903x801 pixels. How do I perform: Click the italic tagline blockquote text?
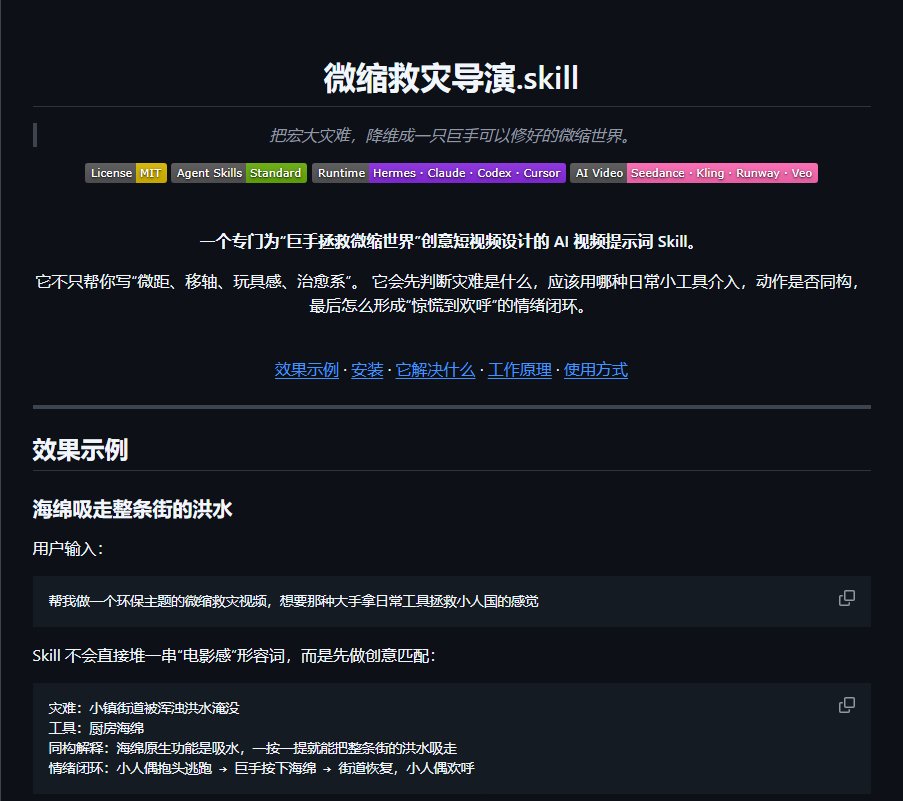click(x=452, y=136)
